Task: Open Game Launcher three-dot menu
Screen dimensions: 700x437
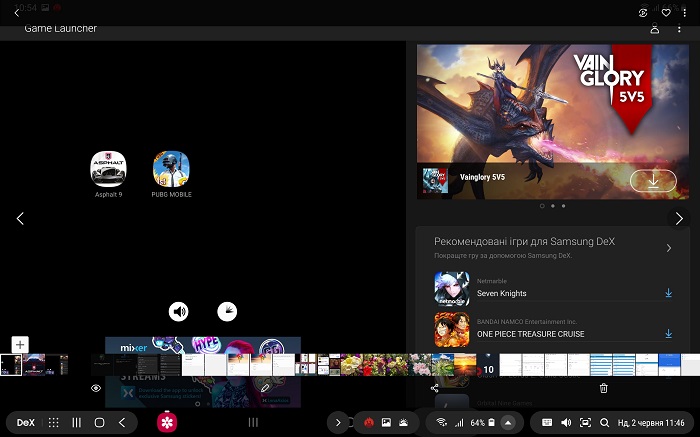Action: pos(679,29)
